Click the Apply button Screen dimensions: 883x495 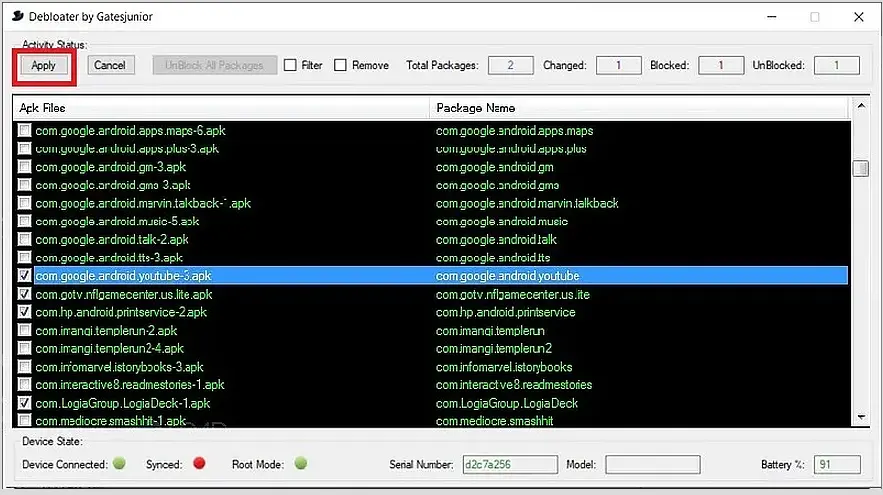[x=43, y=65]
